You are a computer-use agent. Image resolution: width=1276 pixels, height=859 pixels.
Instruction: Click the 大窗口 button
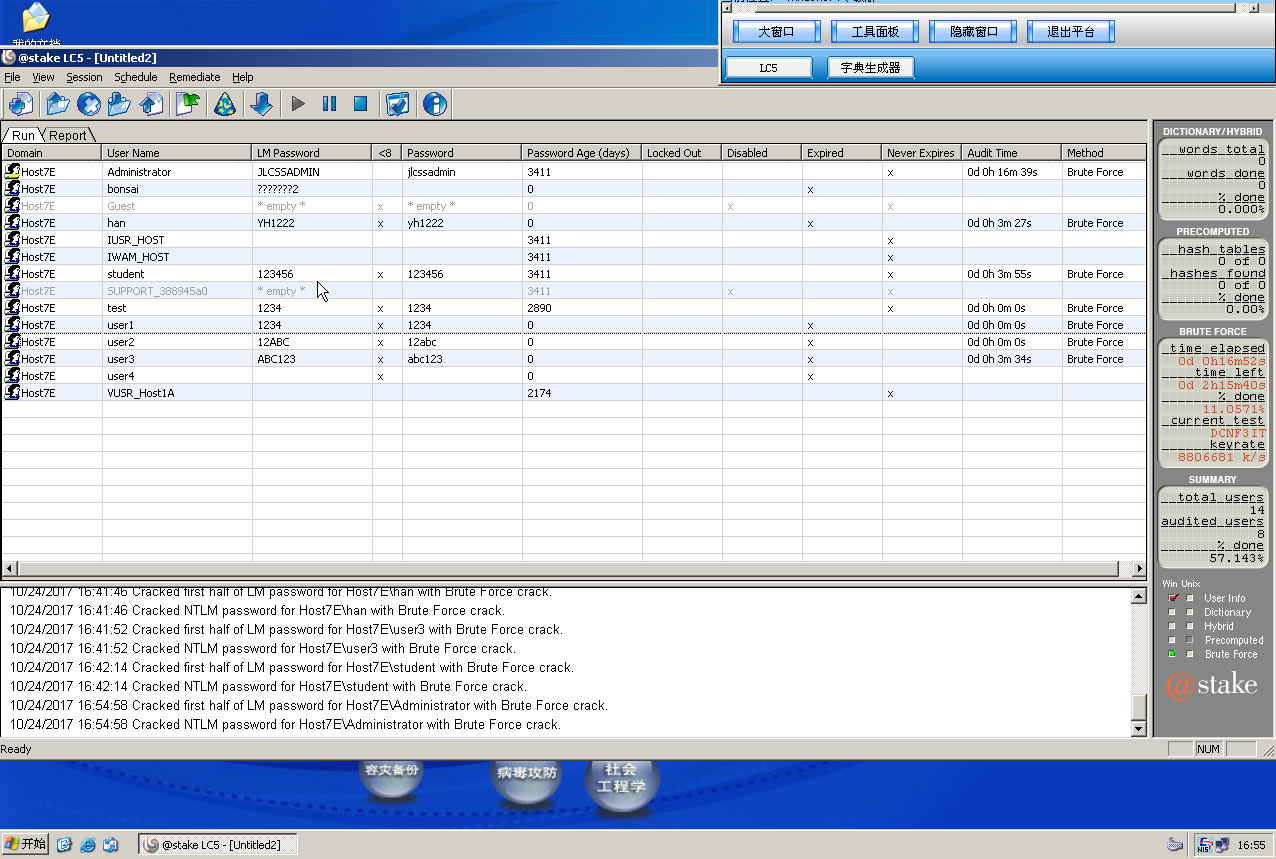776,32
